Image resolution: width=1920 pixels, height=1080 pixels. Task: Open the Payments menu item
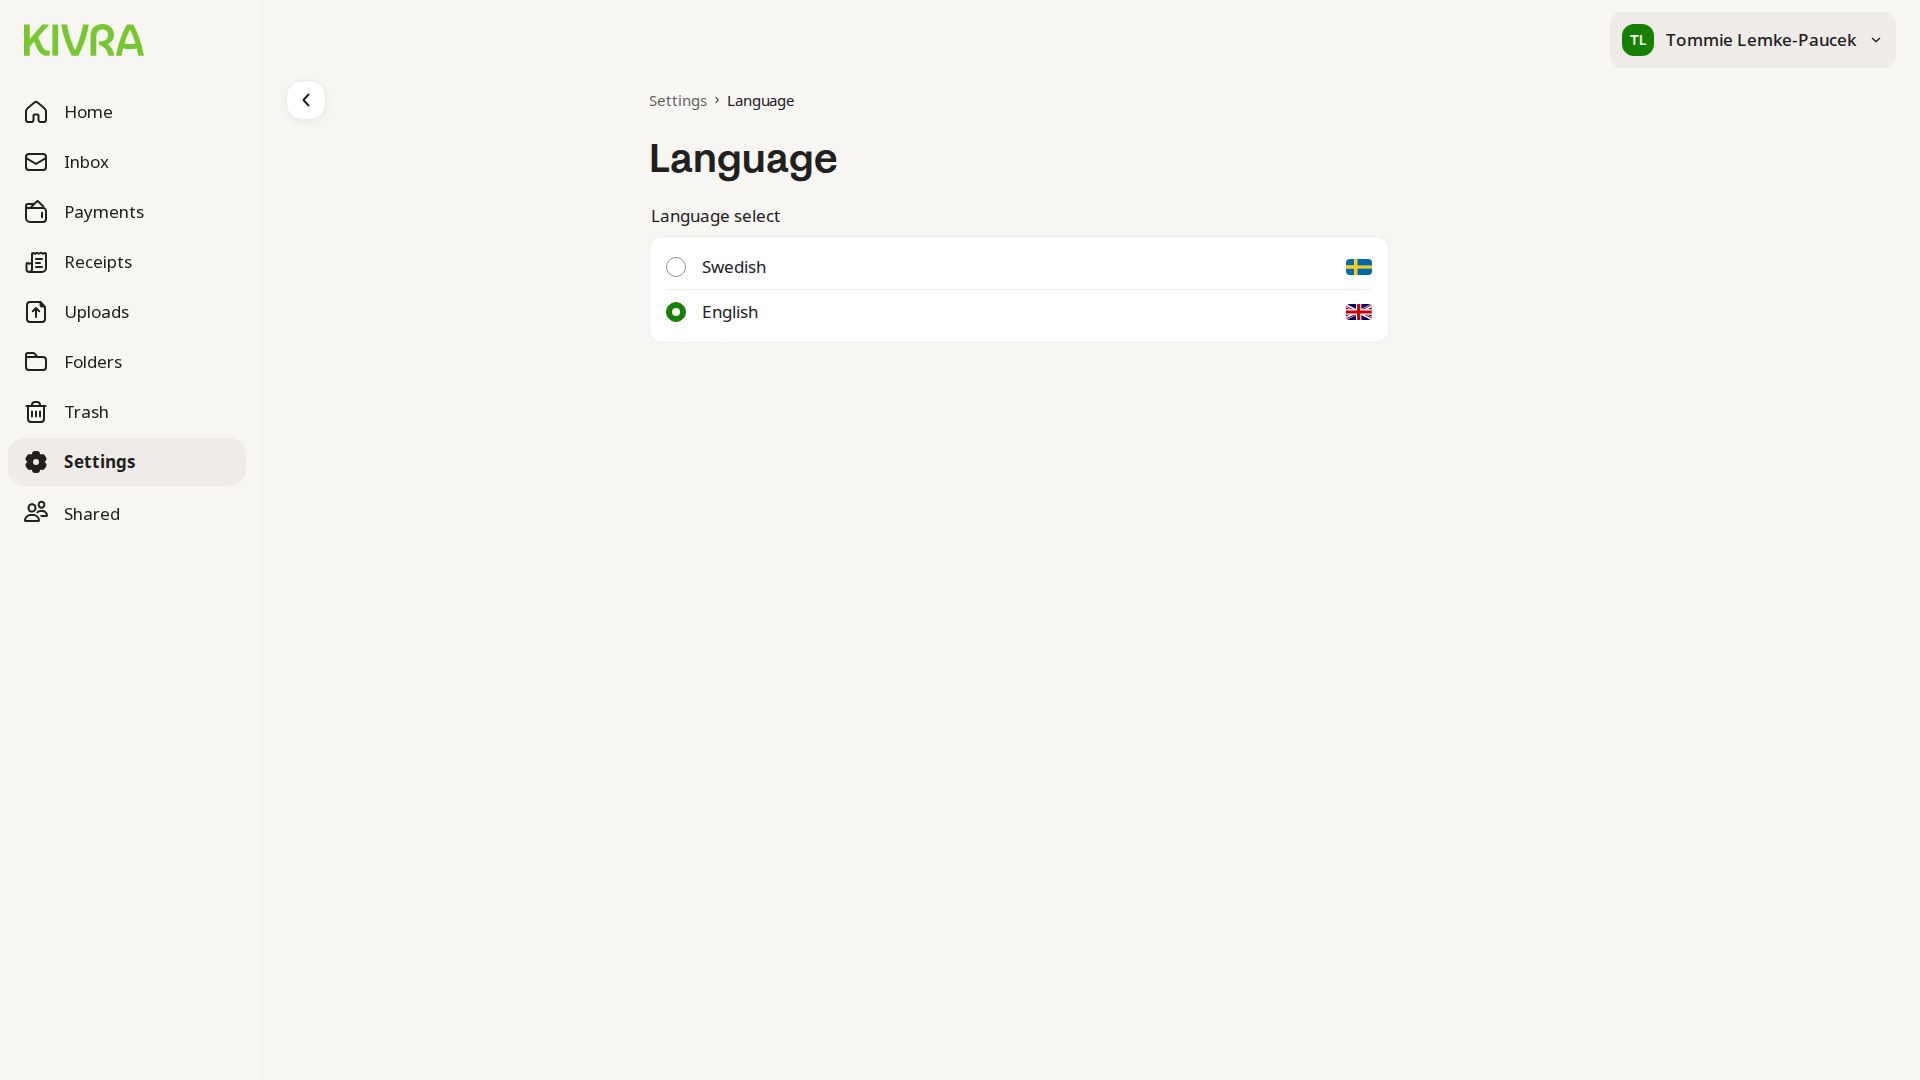104,212
